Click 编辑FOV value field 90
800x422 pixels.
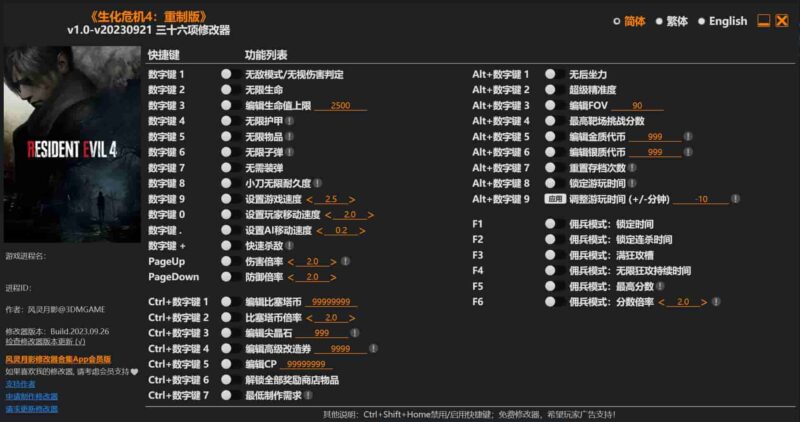pyautogui.click(x=637, y=106)
